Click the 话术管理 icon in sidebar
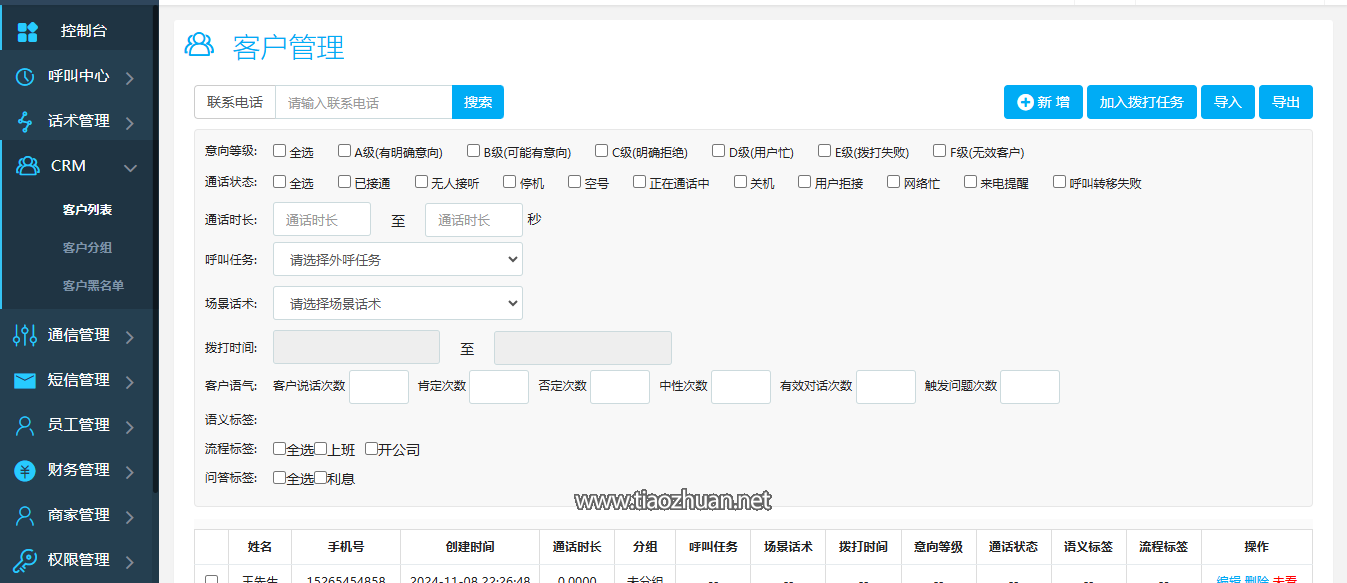 (x=26, y=121)
